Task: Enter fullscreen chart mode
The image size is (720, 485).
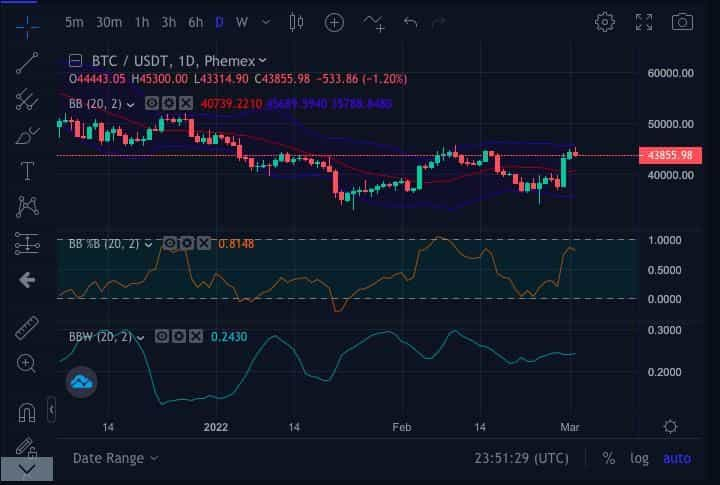Action: pyautogui.click(x=644, y=22)
